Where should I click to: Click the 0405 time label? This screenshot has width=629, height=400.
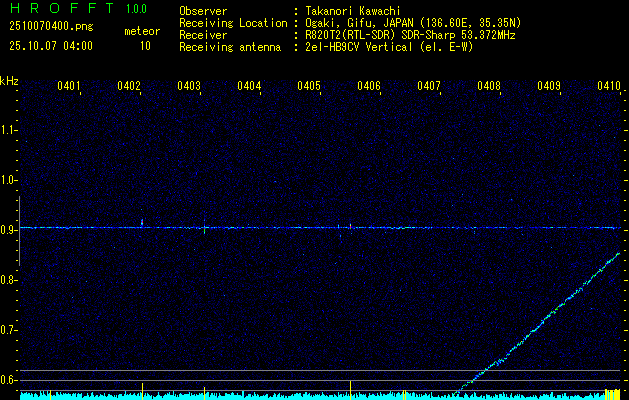[309, 85]
